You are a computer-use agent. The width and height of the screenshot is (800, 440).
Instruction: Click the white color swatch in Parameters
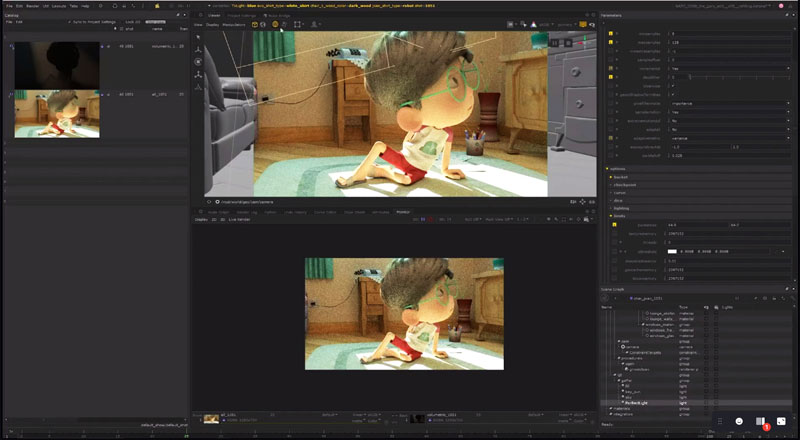click(x=672, y=251)
